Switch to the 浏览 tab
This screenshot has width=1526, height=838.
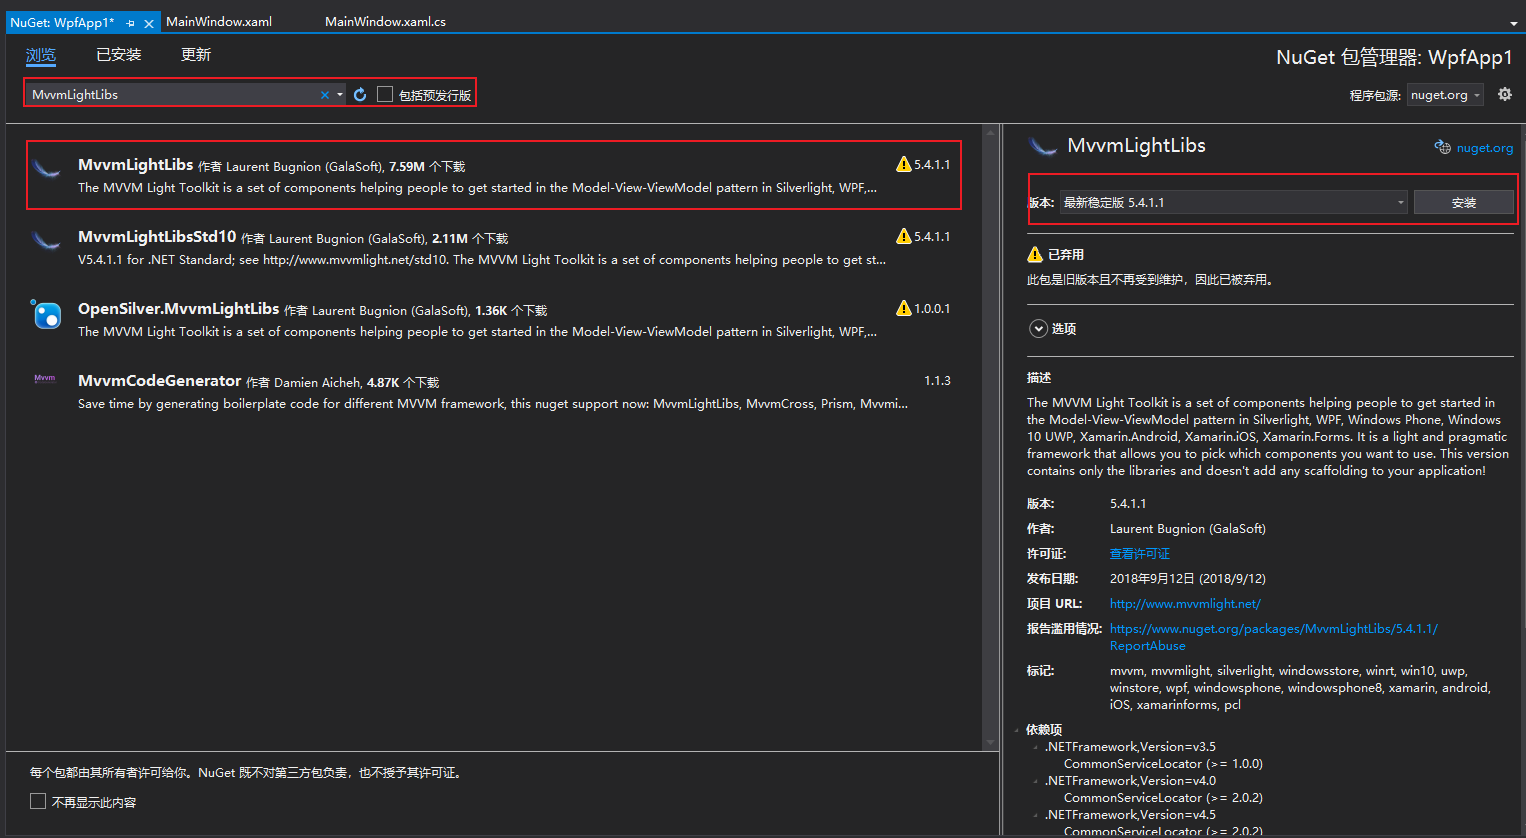tap(41, 55)
